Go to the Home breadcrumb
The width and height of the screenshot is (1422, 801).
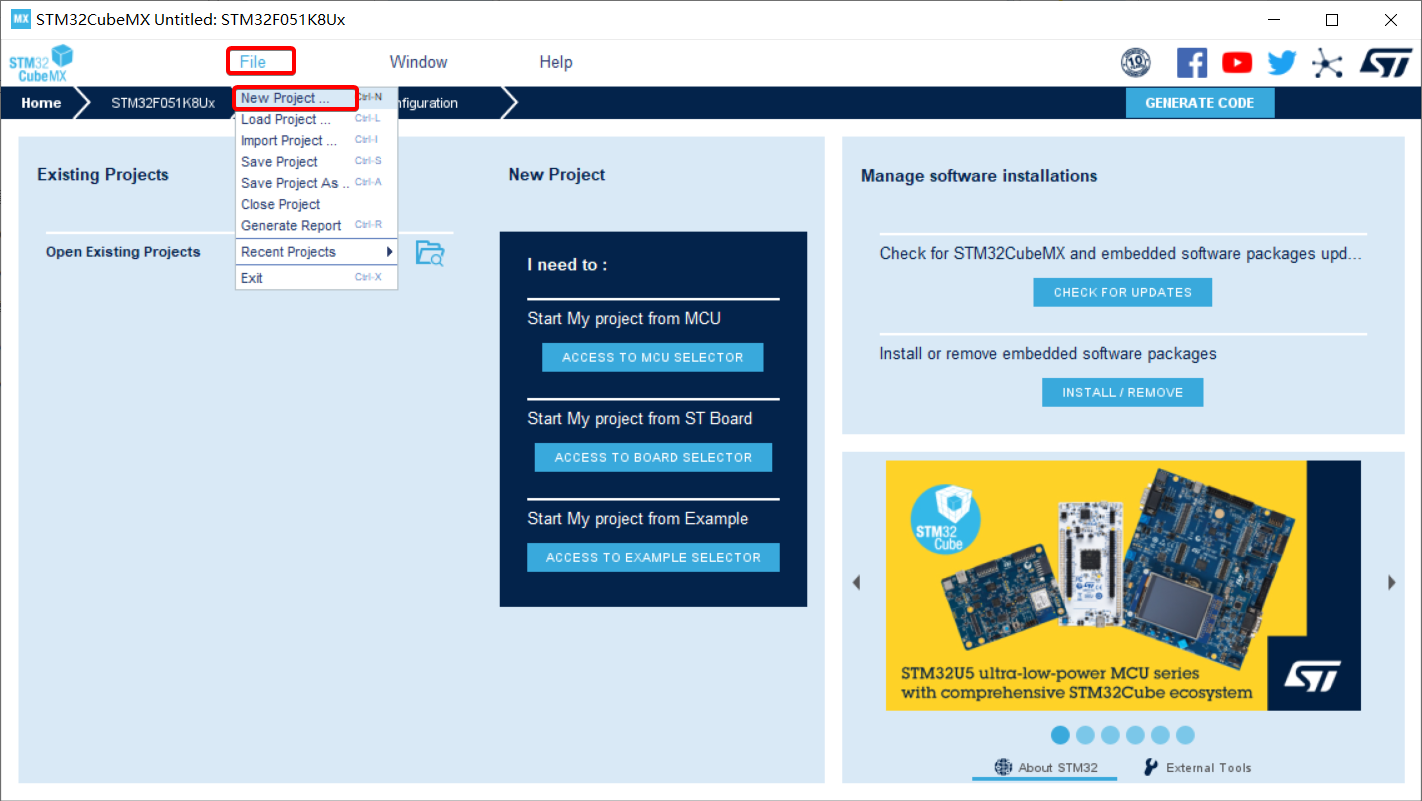point(41,103)
